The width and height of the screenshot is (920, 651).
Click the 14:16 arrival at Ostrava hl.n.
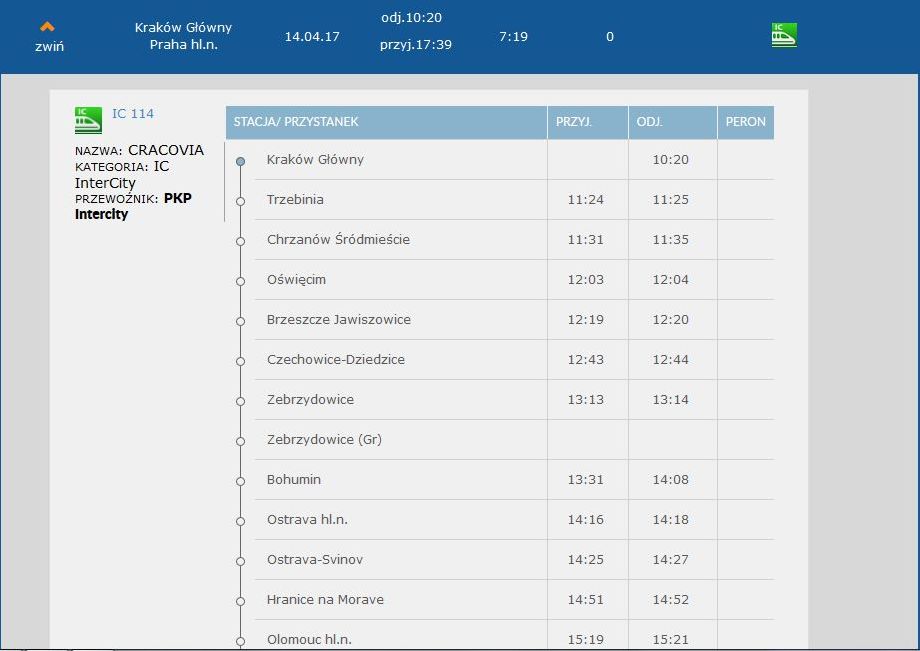586,519
